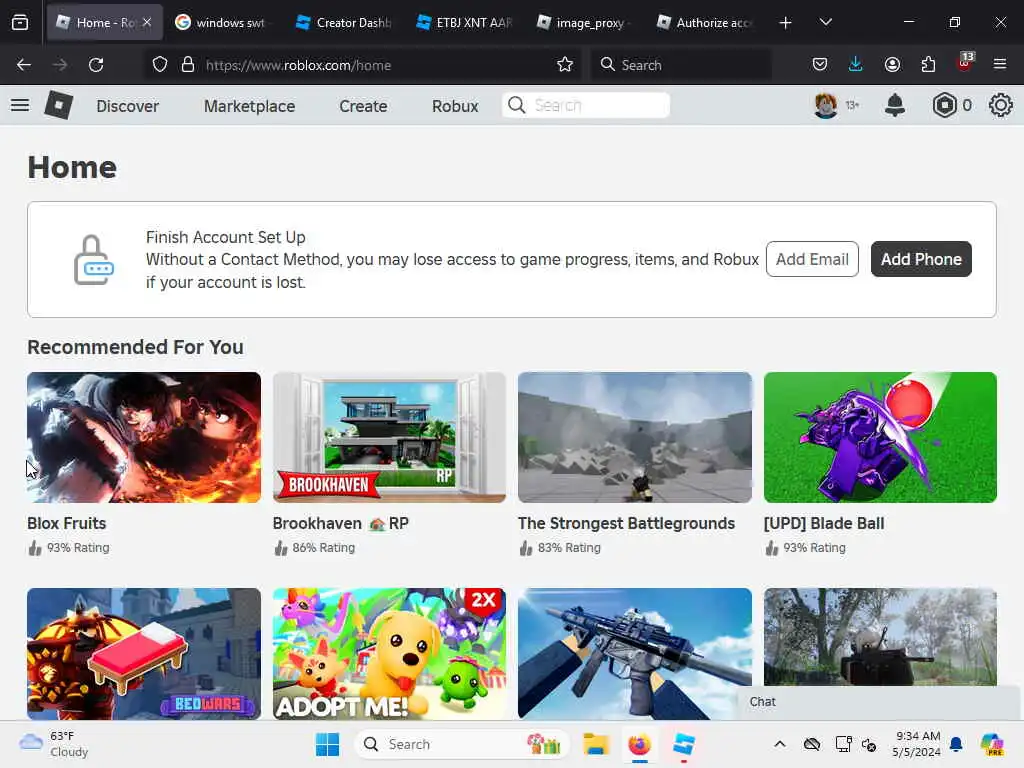Open Firefox downloads panel
1024x768 pixels.
(x=856, y=64)
